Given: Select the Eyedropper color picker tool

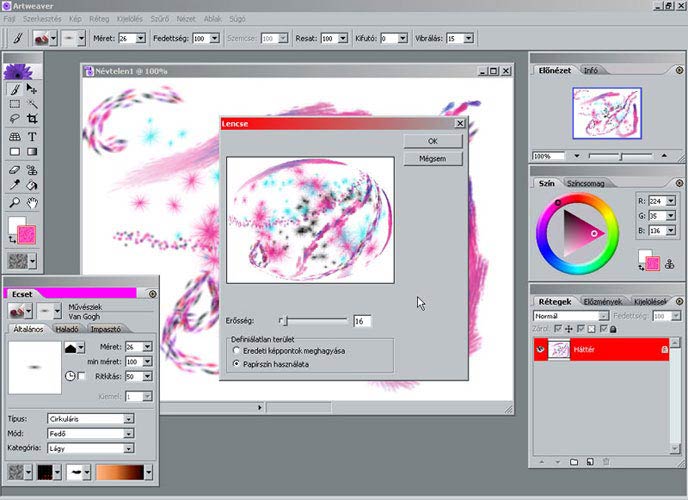Looking at the screenshot, I should point(15,185).
